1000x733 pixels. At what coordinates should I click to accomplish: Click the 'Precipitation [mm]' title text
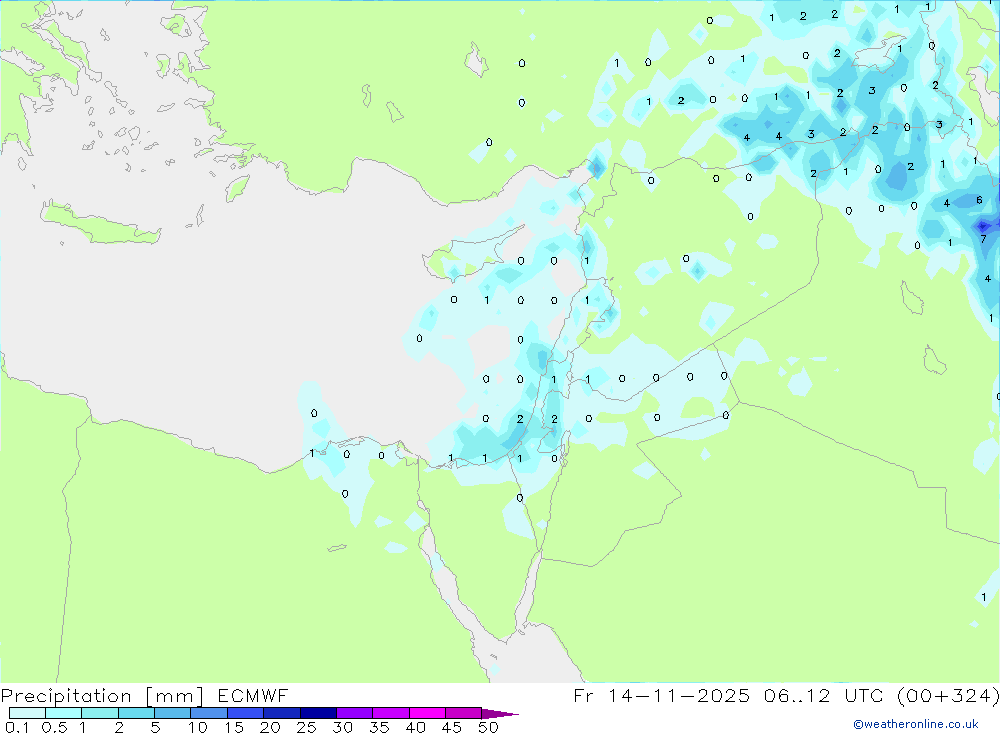[x=102, y=696]
